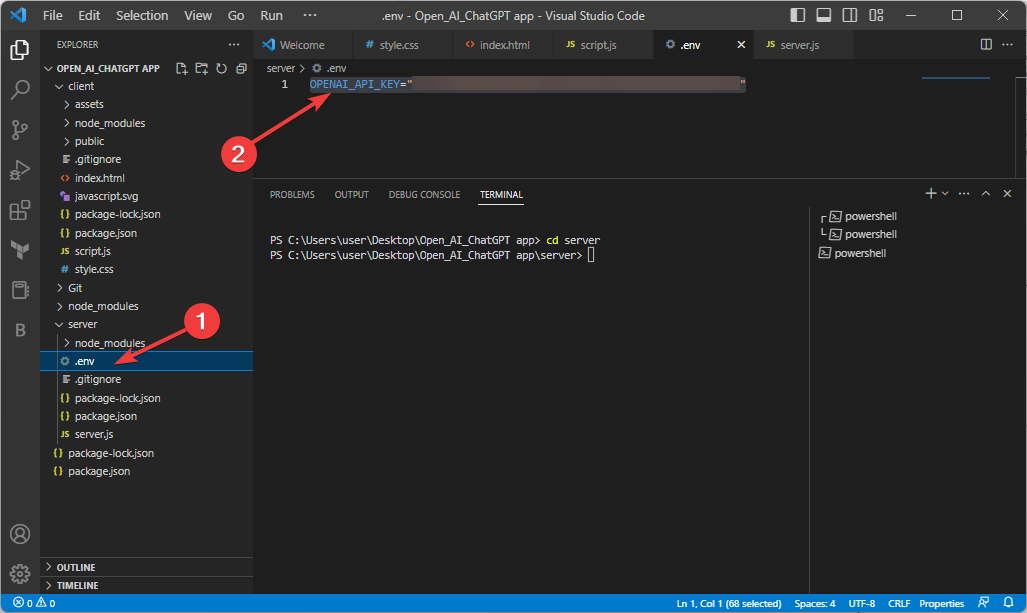Viewport: 1027px width, 613px height.
Task: Open the overflow menu after Run
Action: click(x=310, y=15)
